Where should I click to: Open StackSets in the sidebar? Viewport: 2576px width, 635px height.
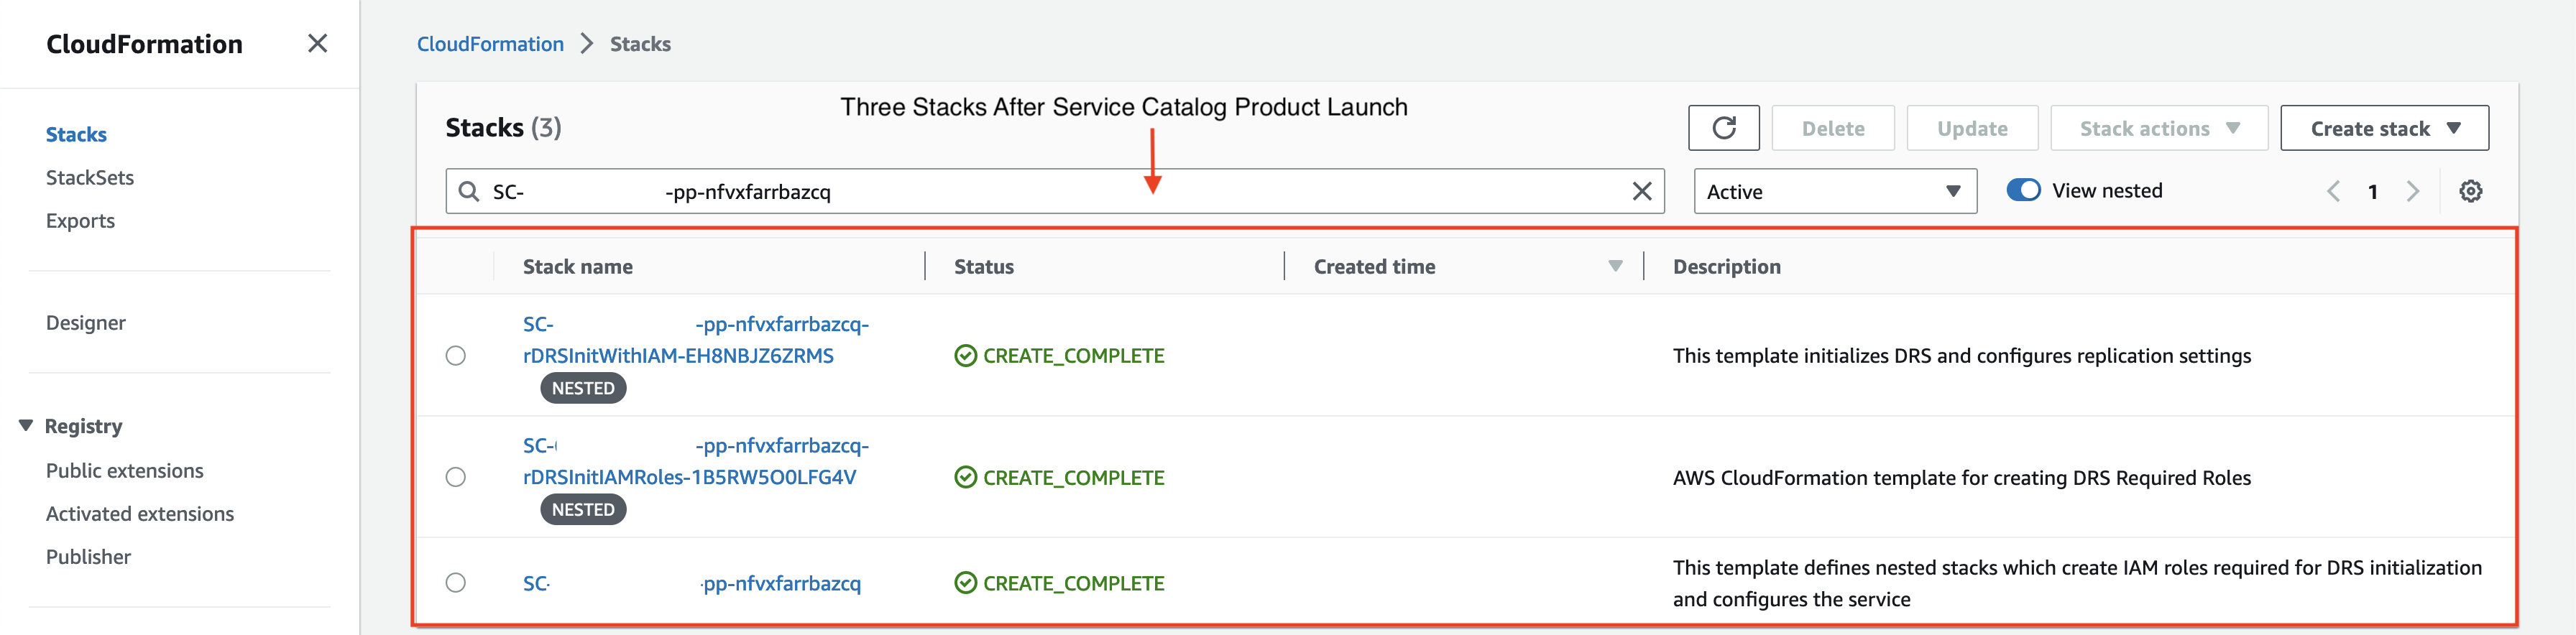(90, 177)
